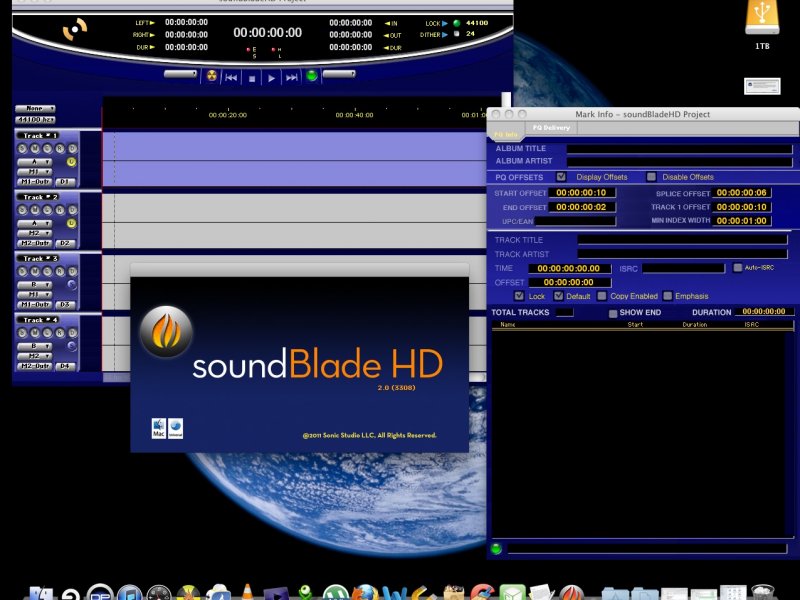The height and width of the screenshot is (600, 800).
Task: Enable the Copy Enabled checkbox
Action: click(602, 296)
